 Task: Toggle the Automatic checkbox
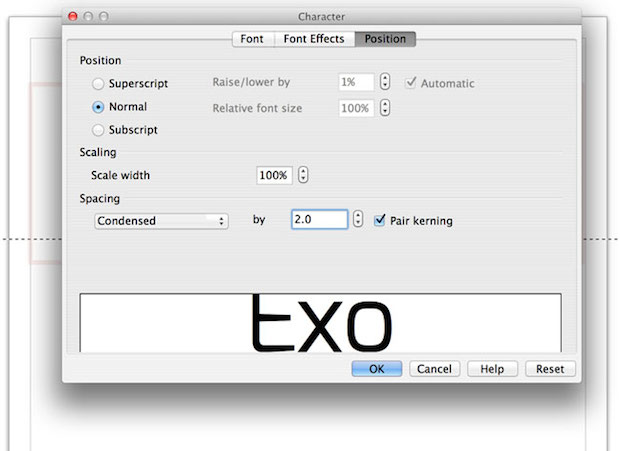coord(410,84)
